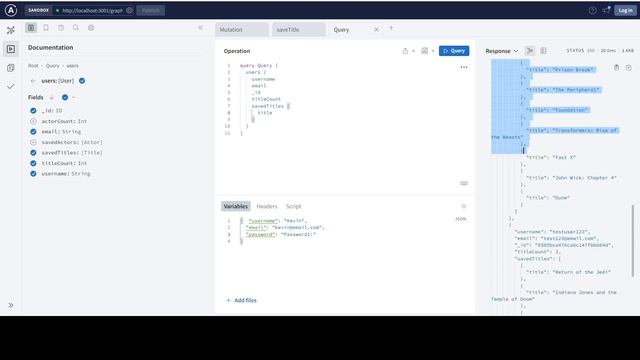The image size is (640, 360).
Task: Open the Response dropdown
Action: click(x=502, y=51)
